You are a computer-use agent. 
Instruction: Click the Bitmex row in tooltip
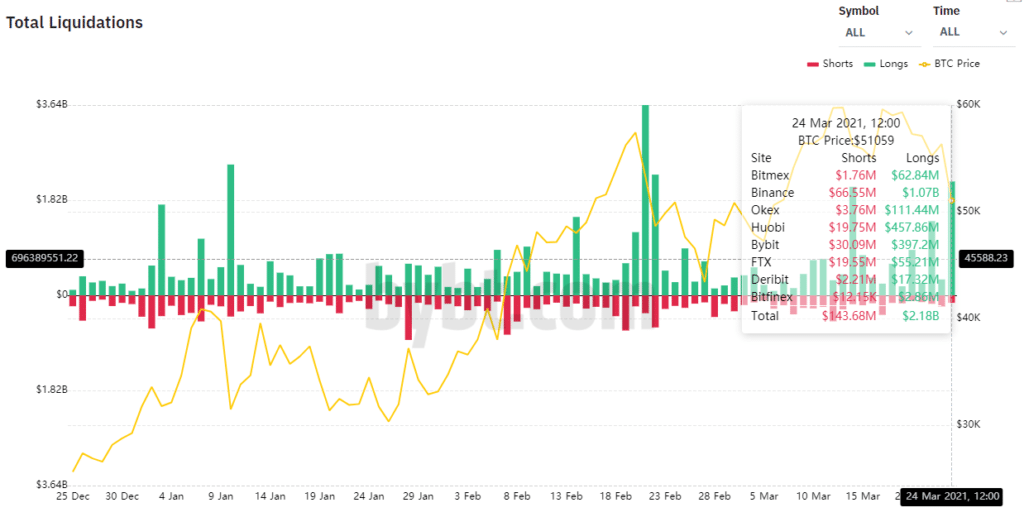[x=845, y=175]
